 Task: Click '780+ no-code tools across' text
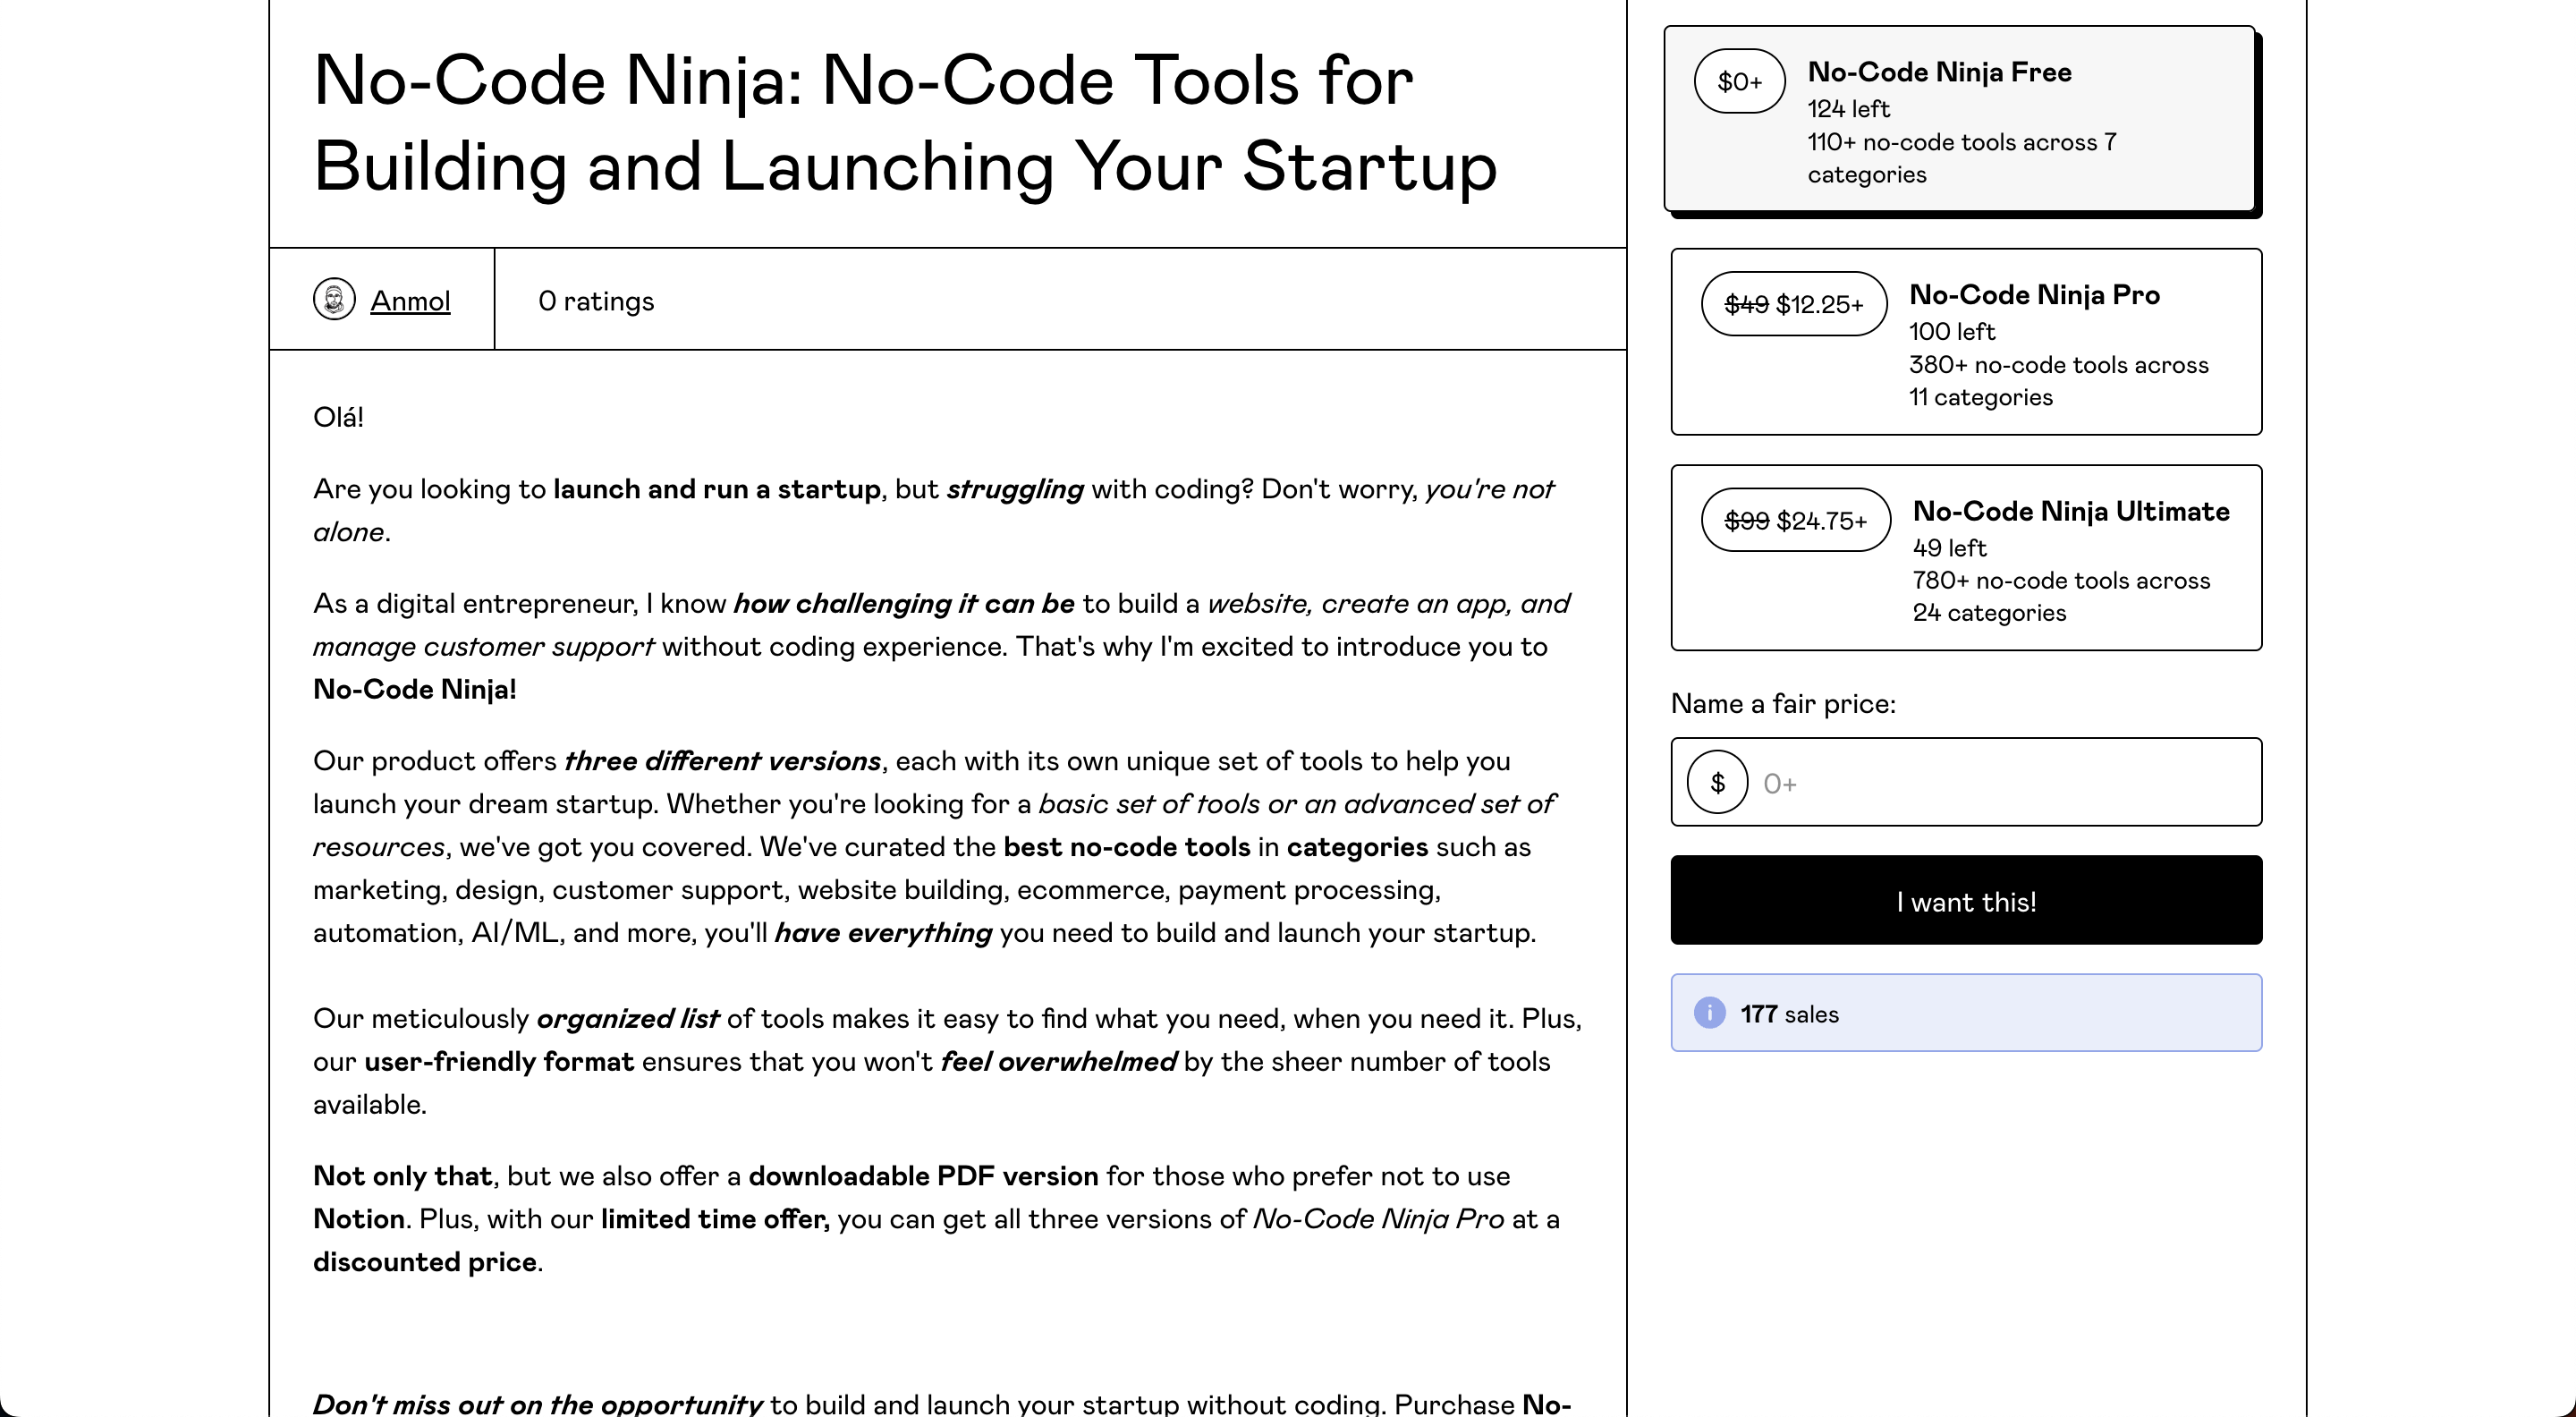tap(2061, 580)
